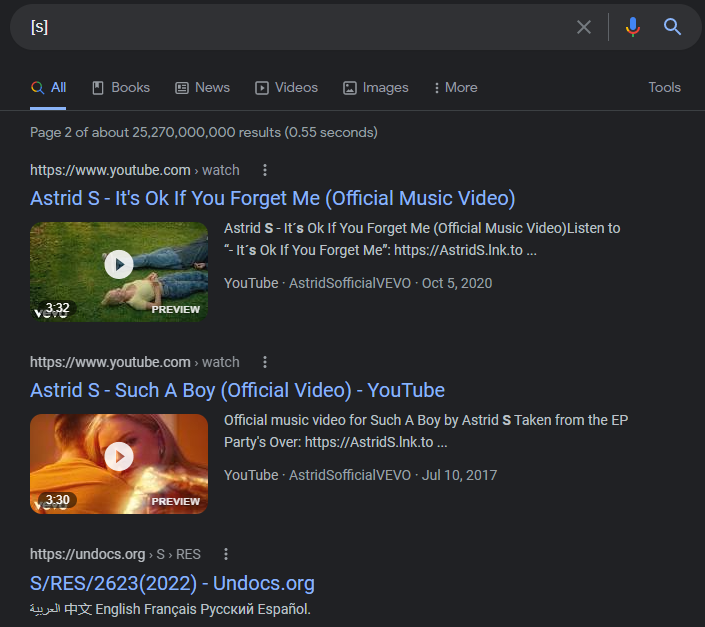Open three-dot menu for undocs.org result
Viewport: 705px width, 627px height.
[x=226, y=554]
